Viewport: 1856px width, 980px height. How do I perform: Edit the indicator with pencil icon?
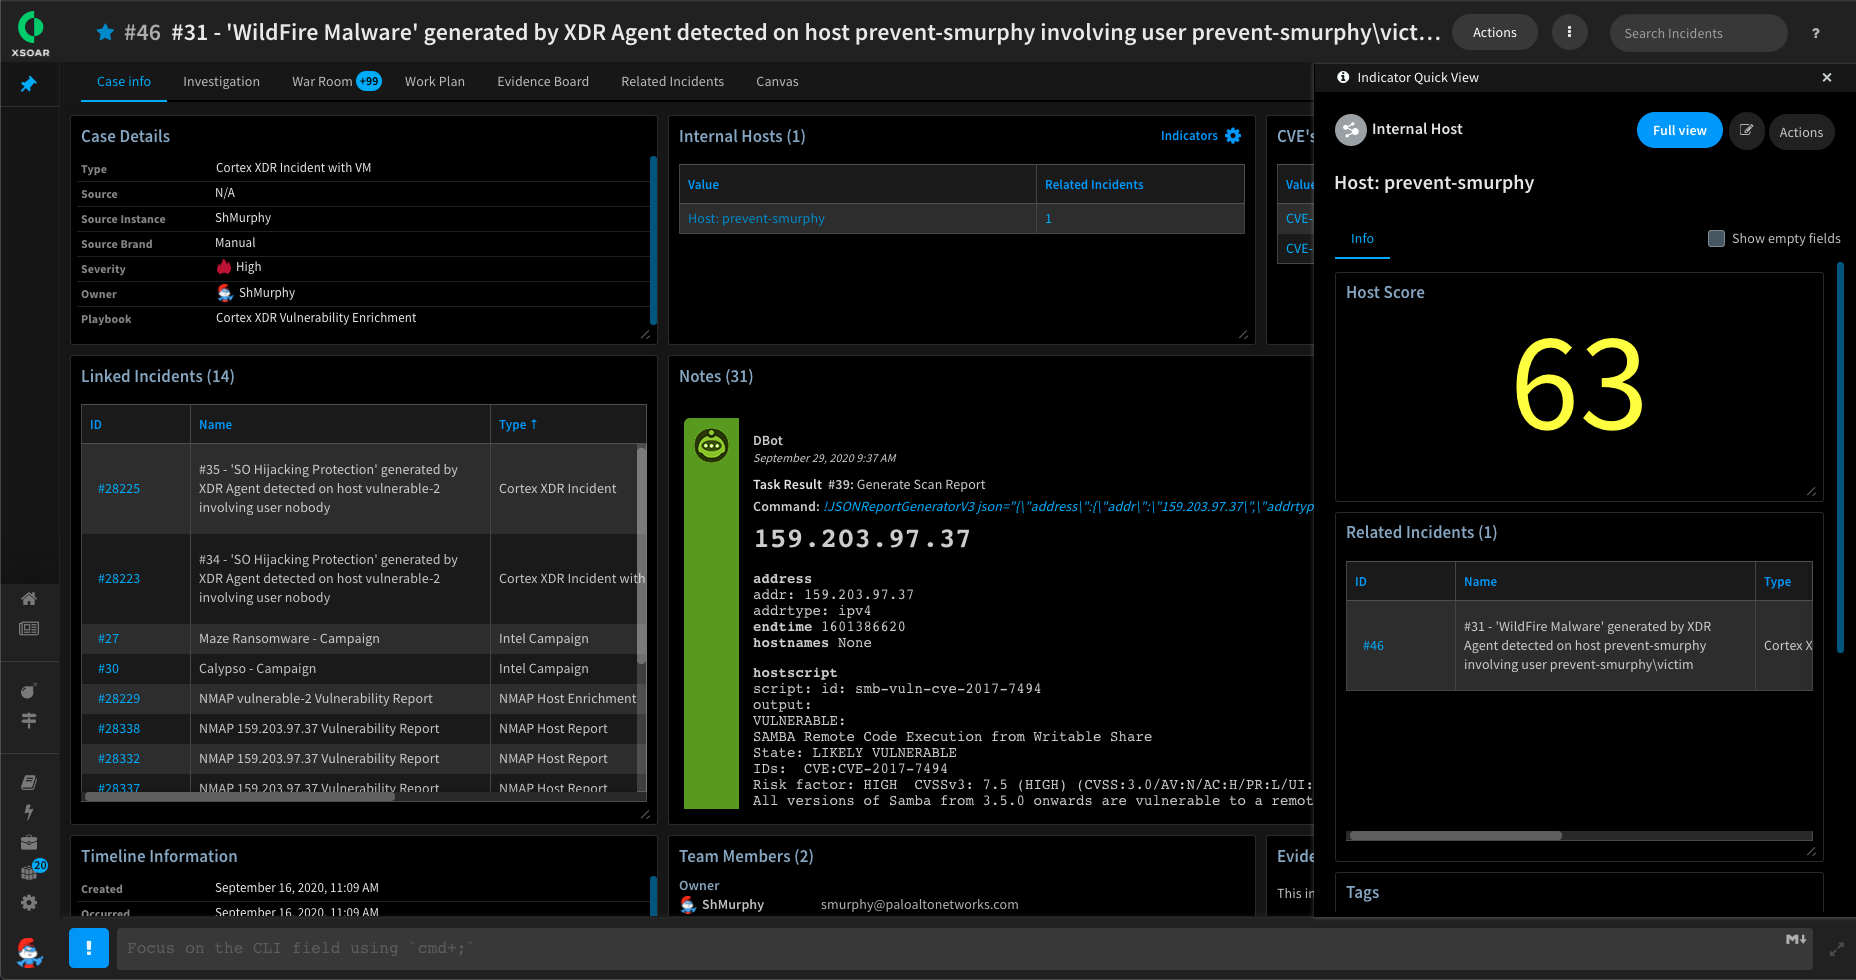pyautogui.click(x=1746, y=131)
